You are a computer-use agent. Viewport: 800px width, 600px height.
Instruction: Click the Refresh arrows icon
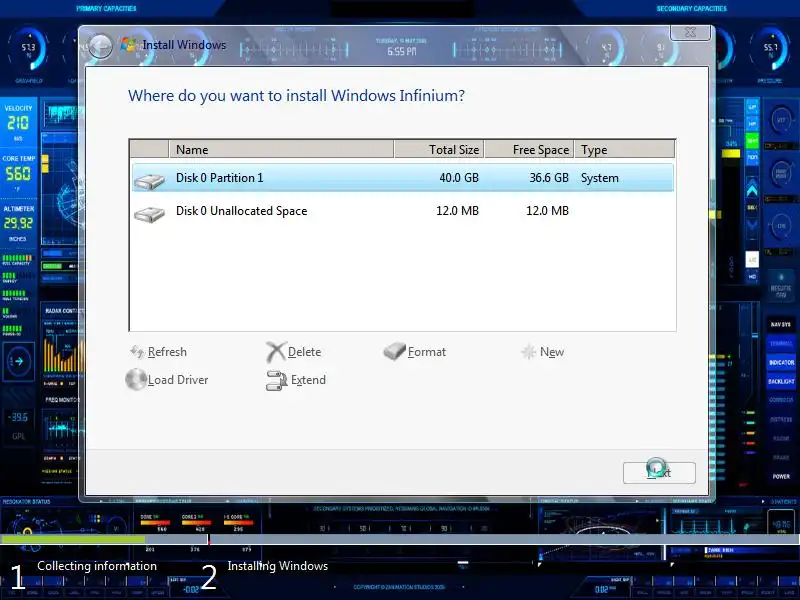(137, 352)
